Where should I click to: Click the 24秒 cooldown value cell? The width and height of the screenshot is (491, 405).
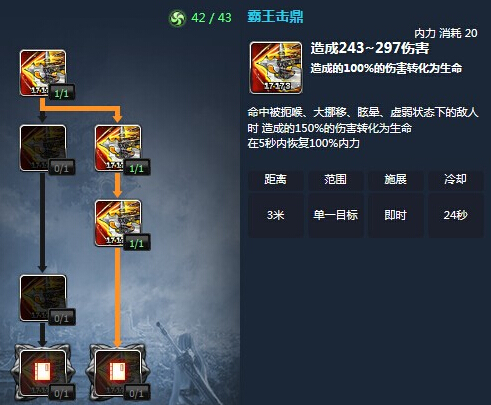[x=456, y=215]
